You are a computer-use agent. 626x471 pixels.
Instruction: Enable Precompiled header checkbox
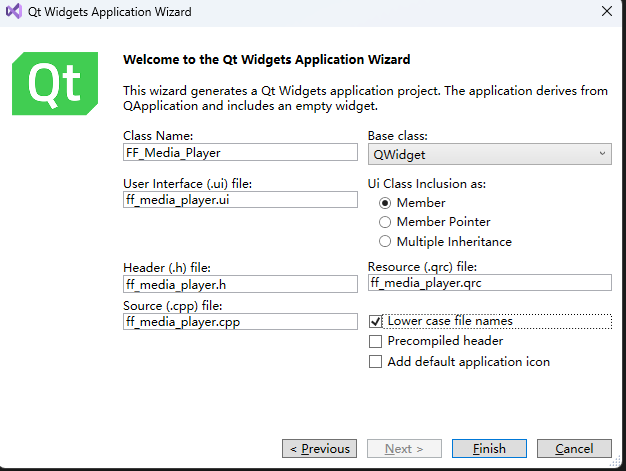pyautogui.click(x=375, y=341)
